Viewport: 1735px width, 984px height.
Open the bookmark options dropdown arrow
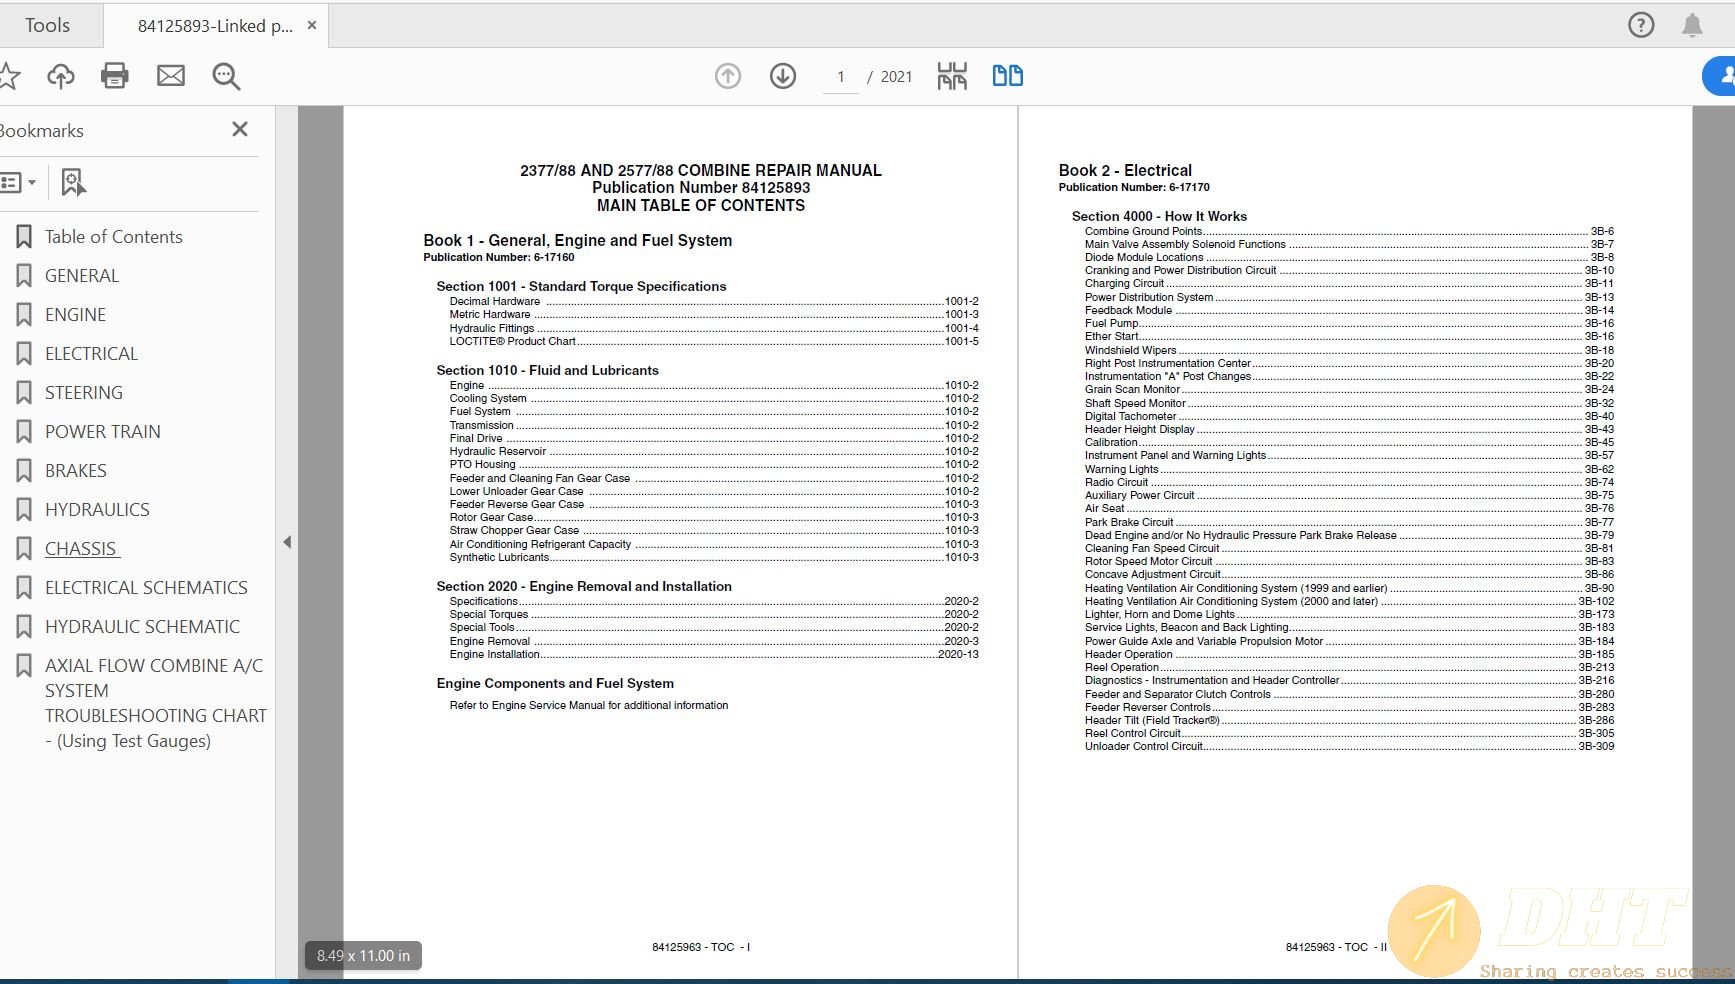coord(33,182)
